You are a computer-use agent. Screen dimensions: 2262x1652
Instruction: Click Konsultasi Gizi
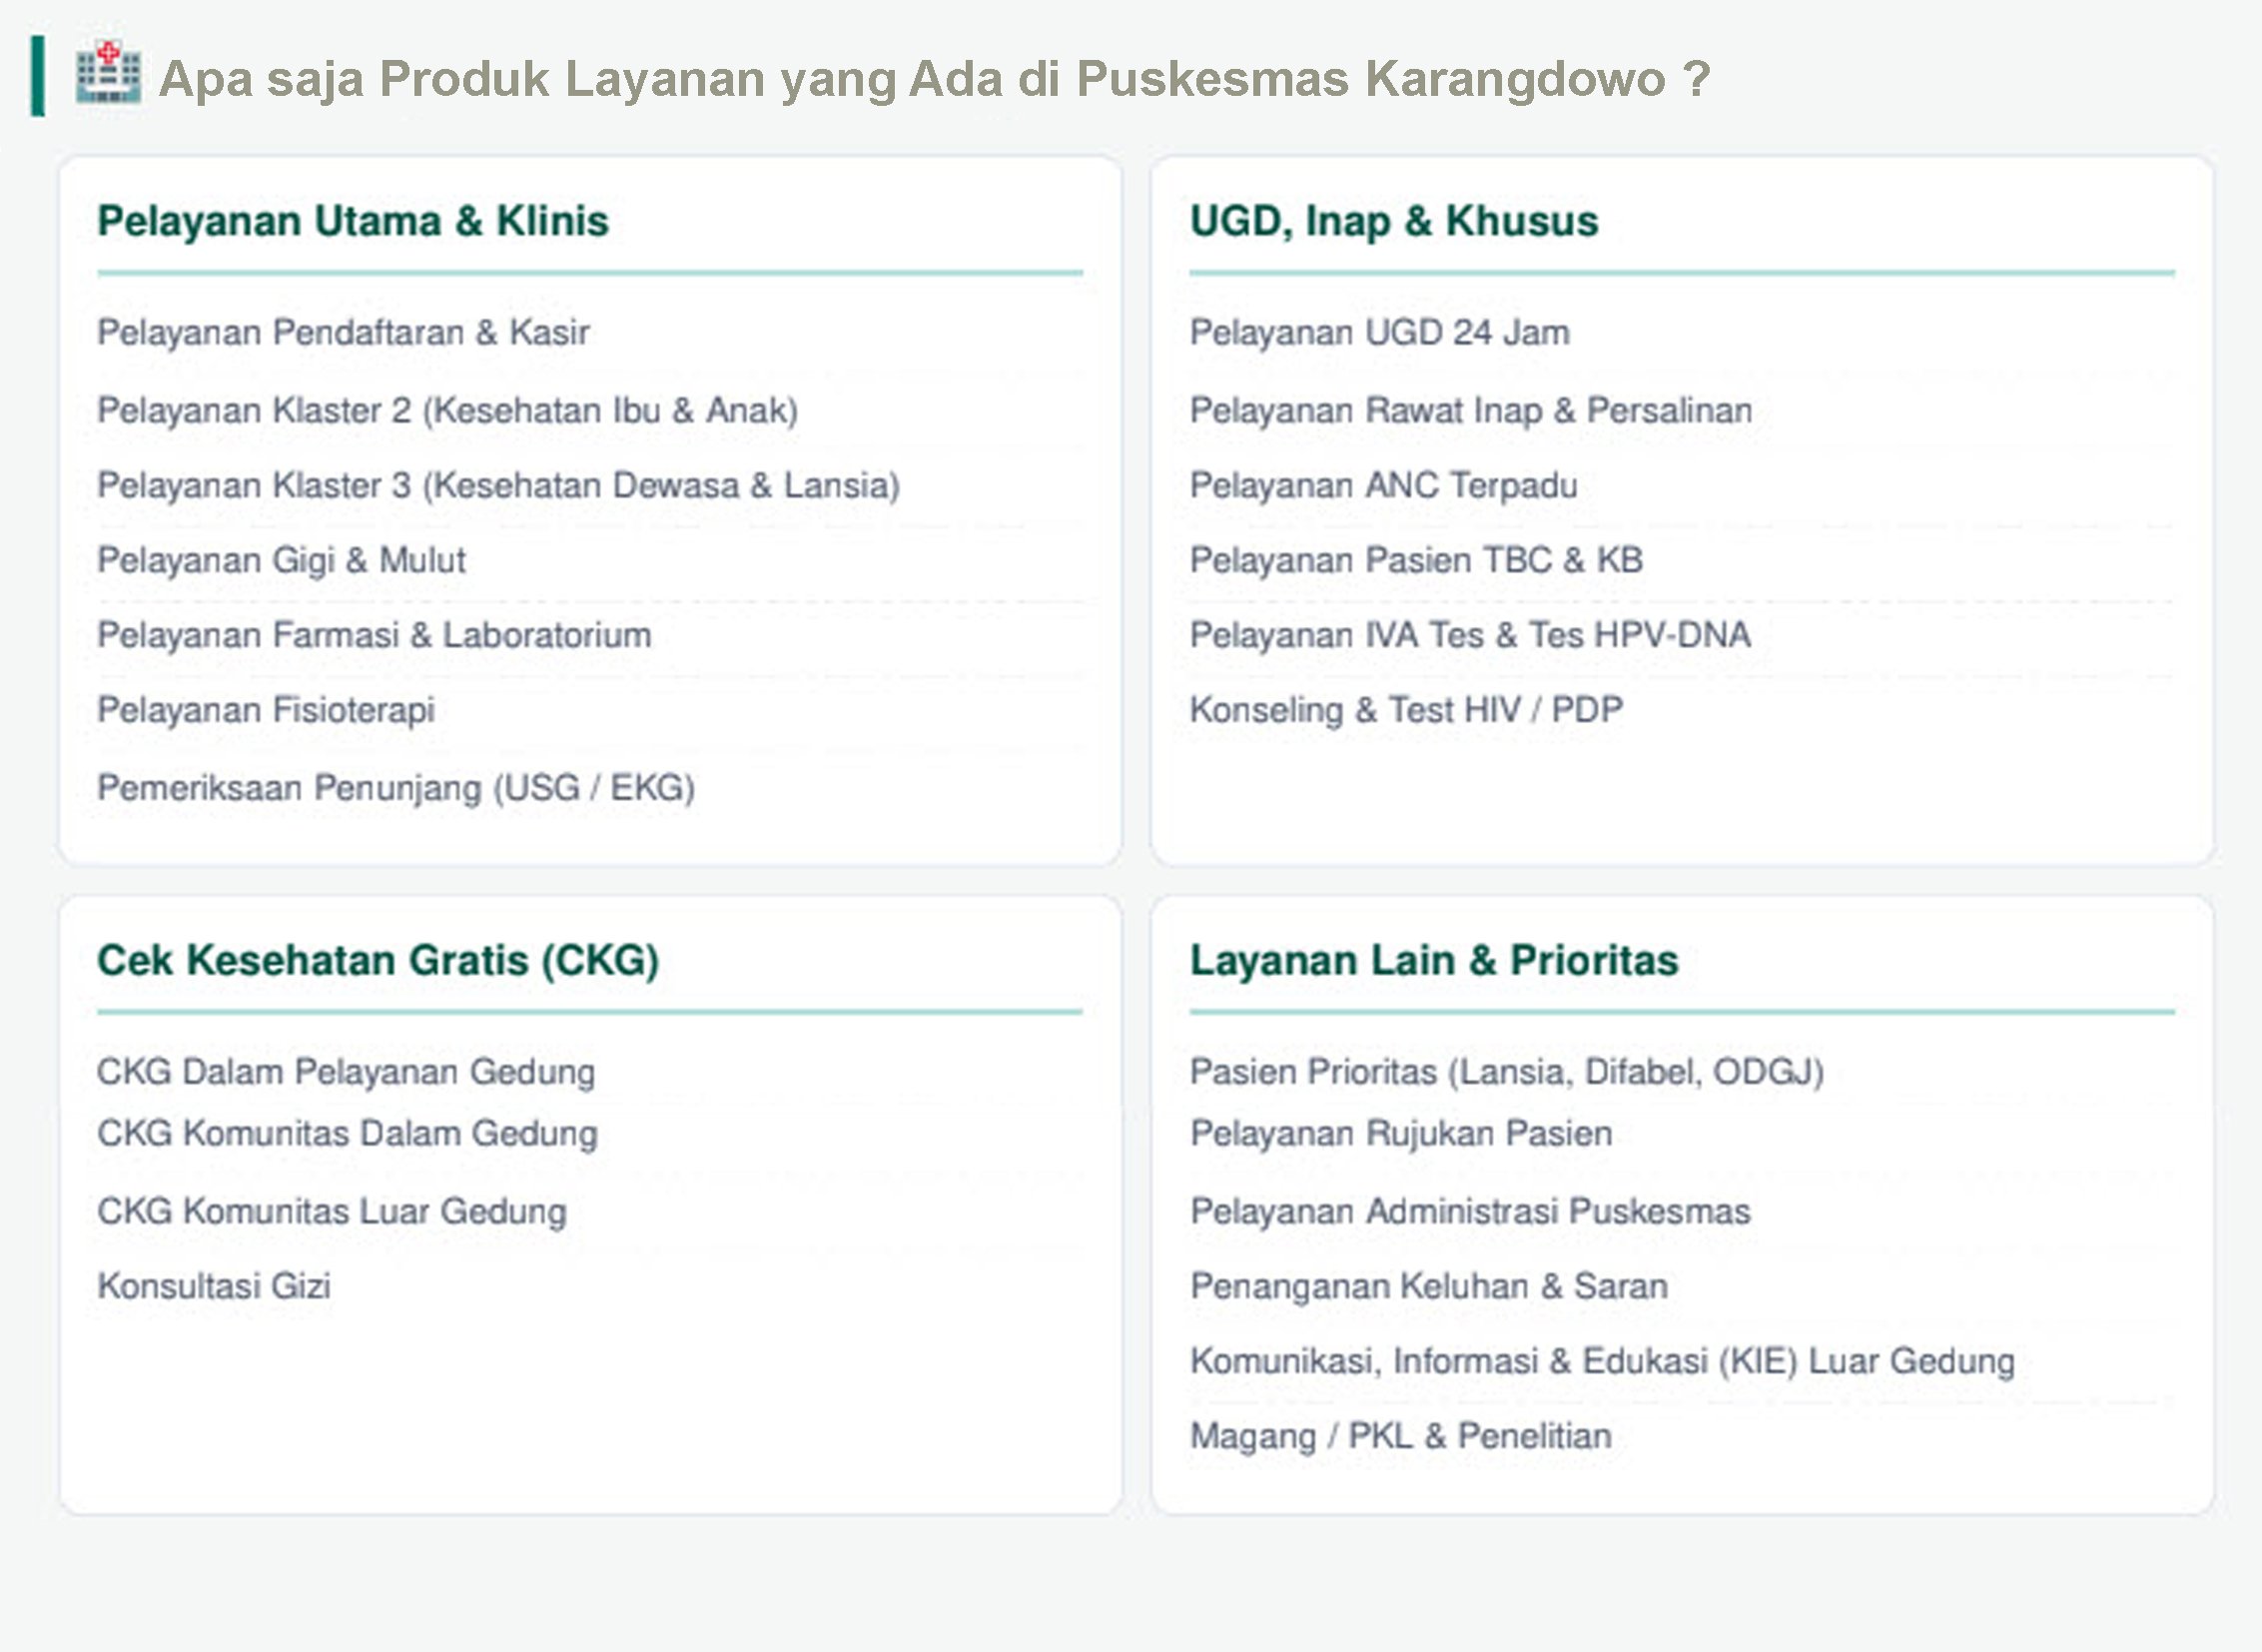tap(214, 1286)
